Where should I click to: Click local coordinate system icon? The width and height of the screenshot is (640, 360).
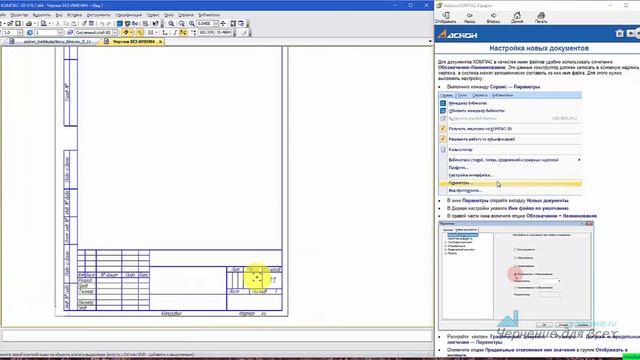click(164, 32)
